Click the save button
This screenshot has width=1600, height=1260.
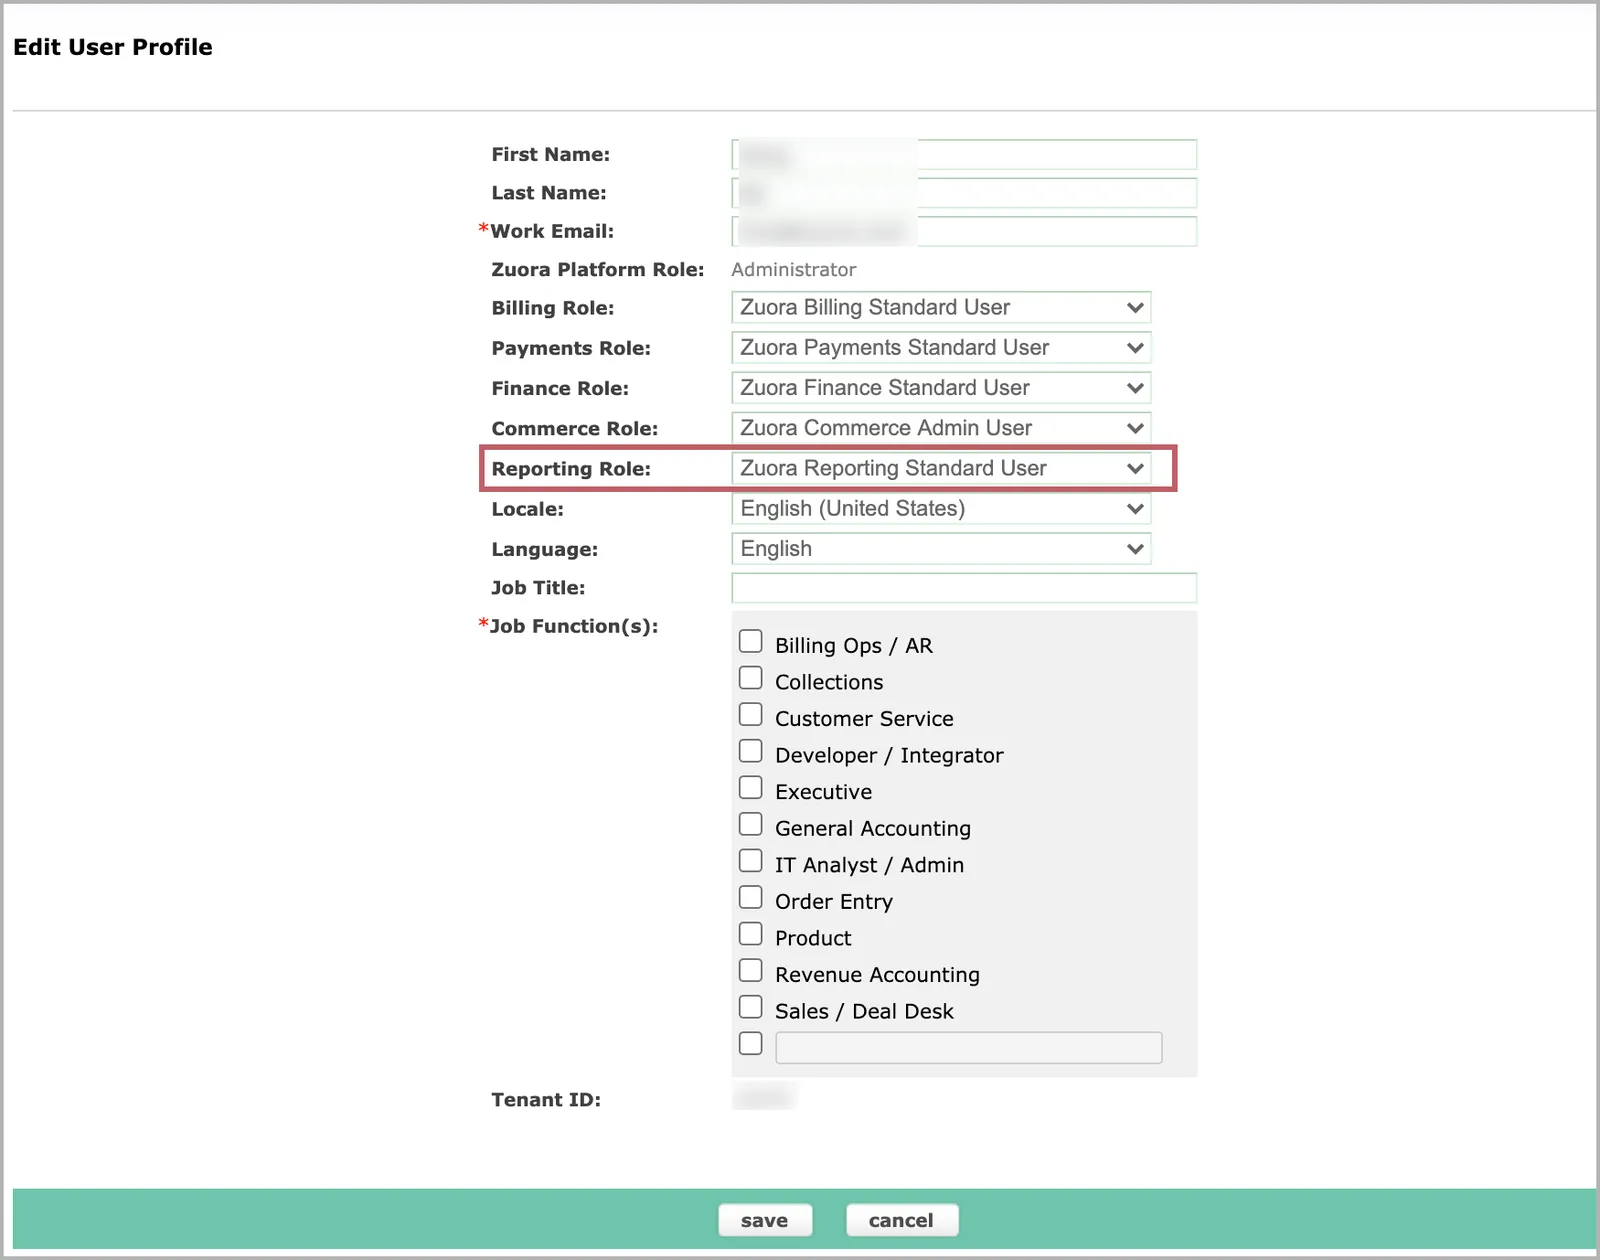765,1220
